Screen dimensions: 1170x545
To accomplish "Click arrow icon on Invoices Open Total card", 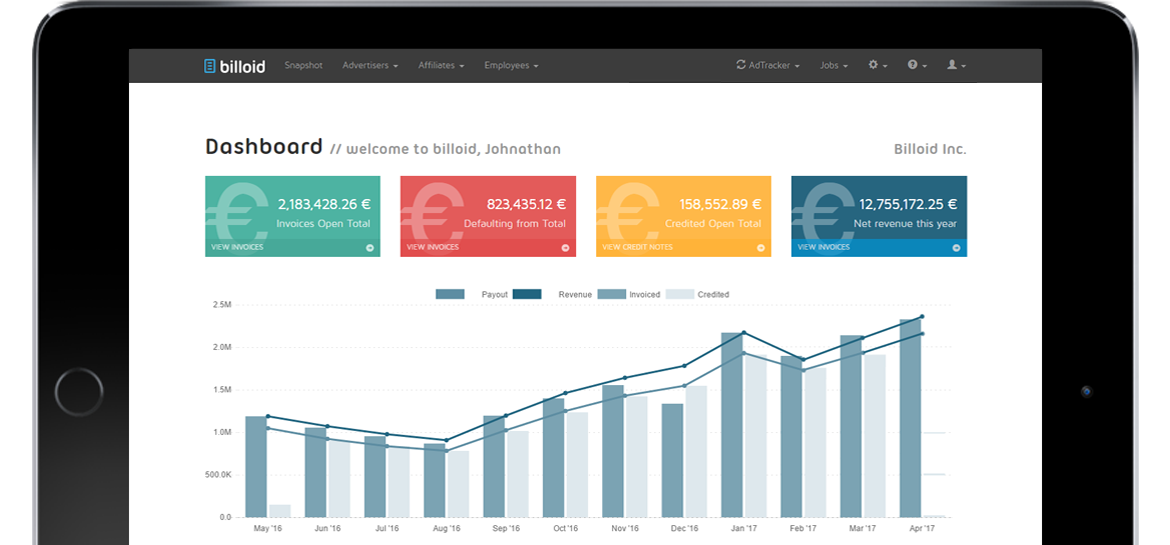I will click(x=370, y=247).
